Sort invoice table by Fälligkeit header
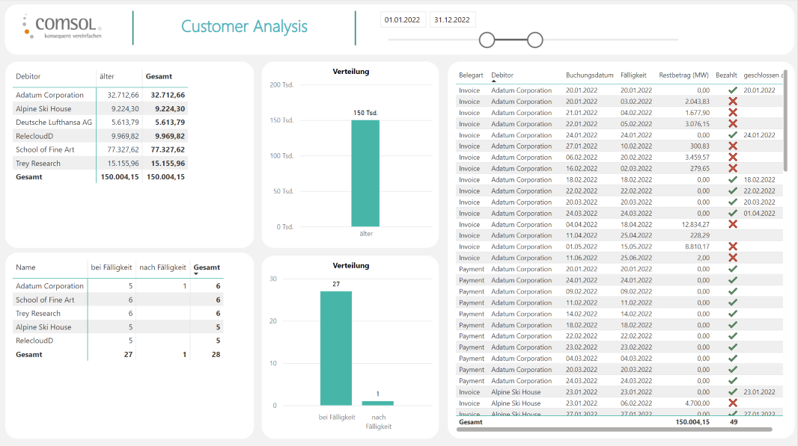Image resolution: width=798 pixels, height=446 pixels. [x=633, y=75]
